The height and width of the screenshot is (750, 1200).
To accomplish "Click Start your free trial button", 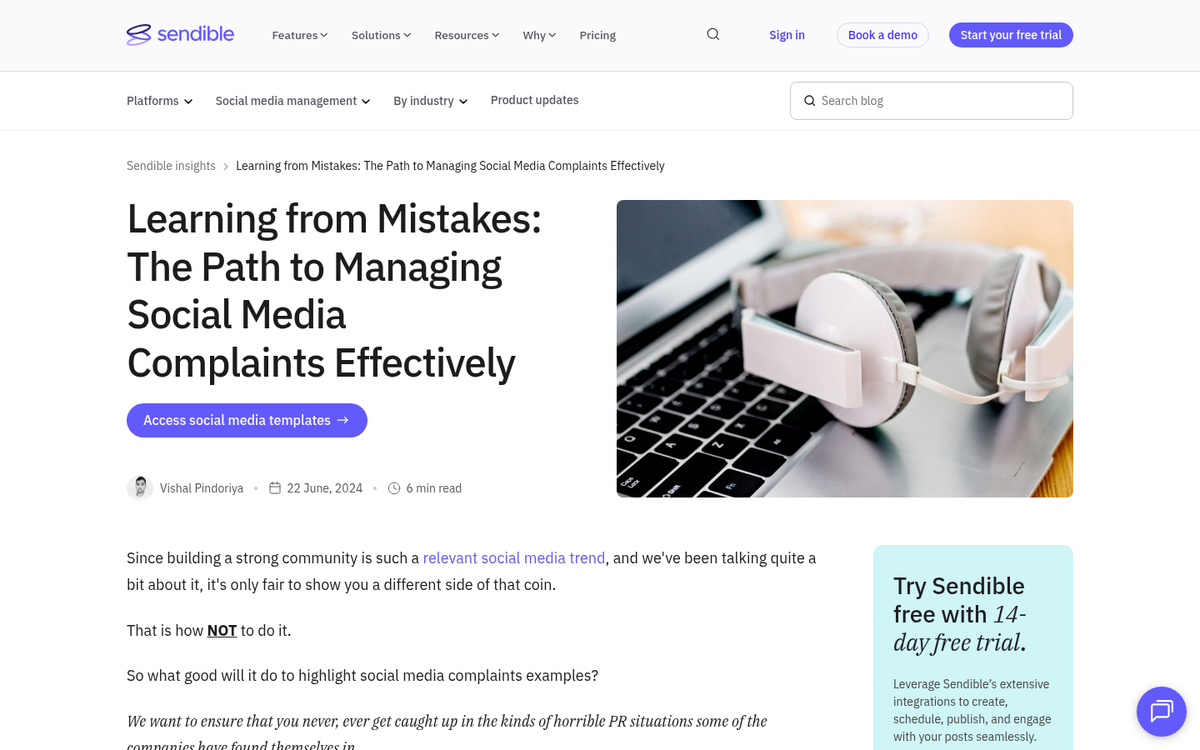I will [1011, 35].
